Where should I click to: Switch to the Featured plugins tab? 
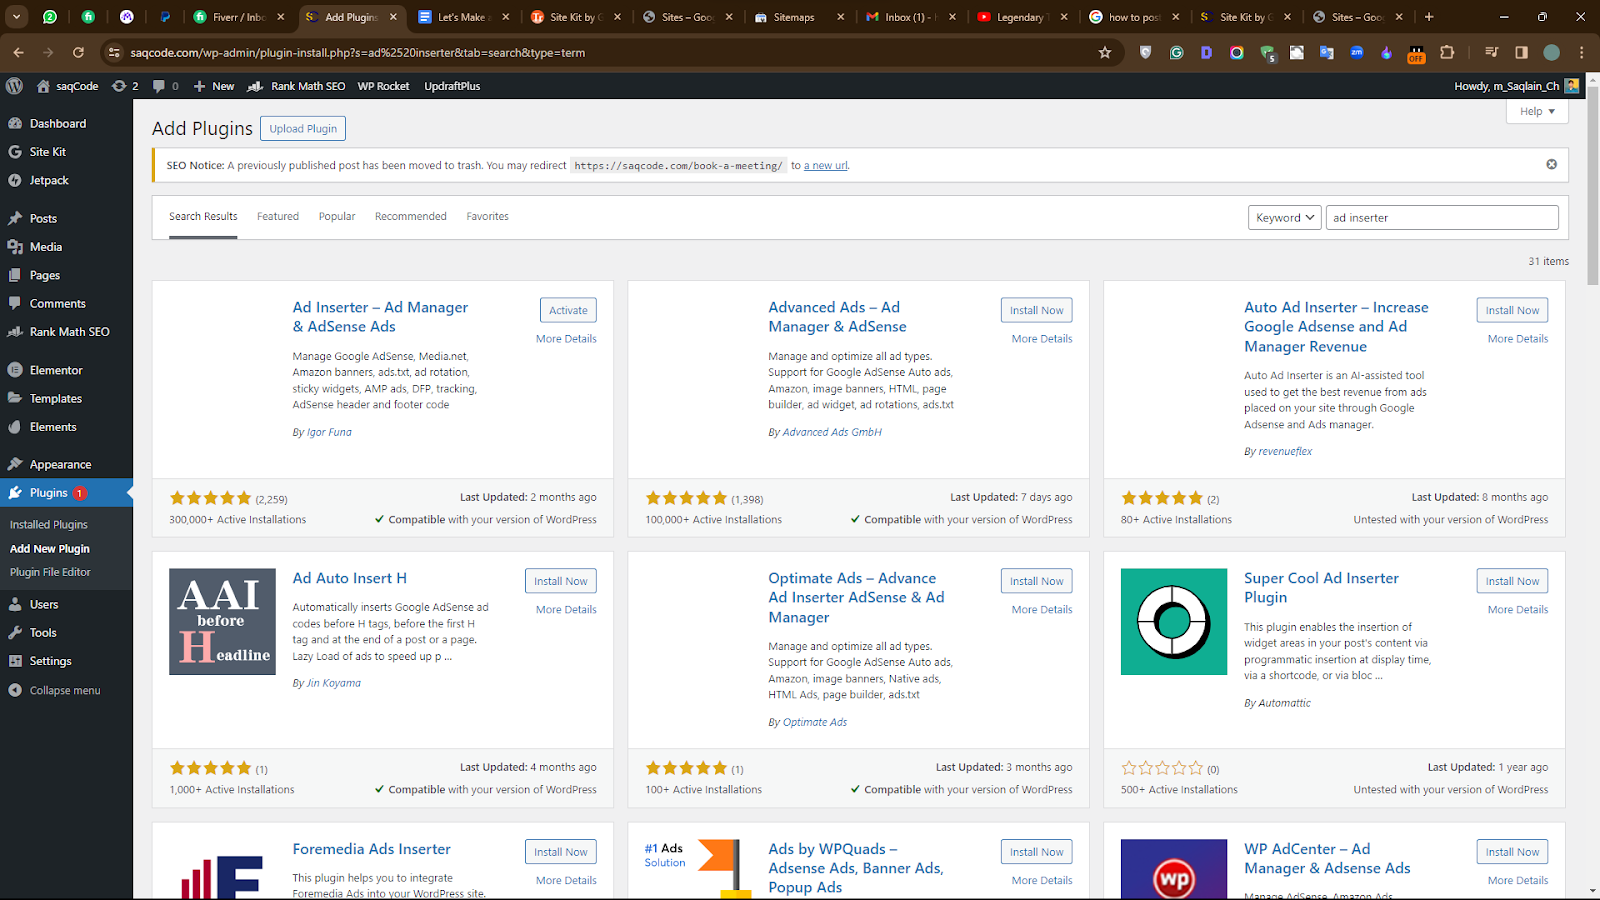click(278, 216)
